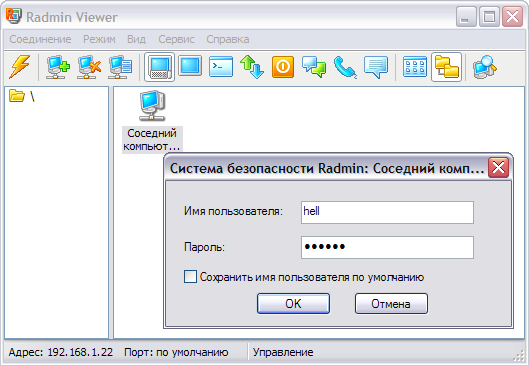
Task: Select the Voice Chat phone icon
Action: (x=344, y=67)
